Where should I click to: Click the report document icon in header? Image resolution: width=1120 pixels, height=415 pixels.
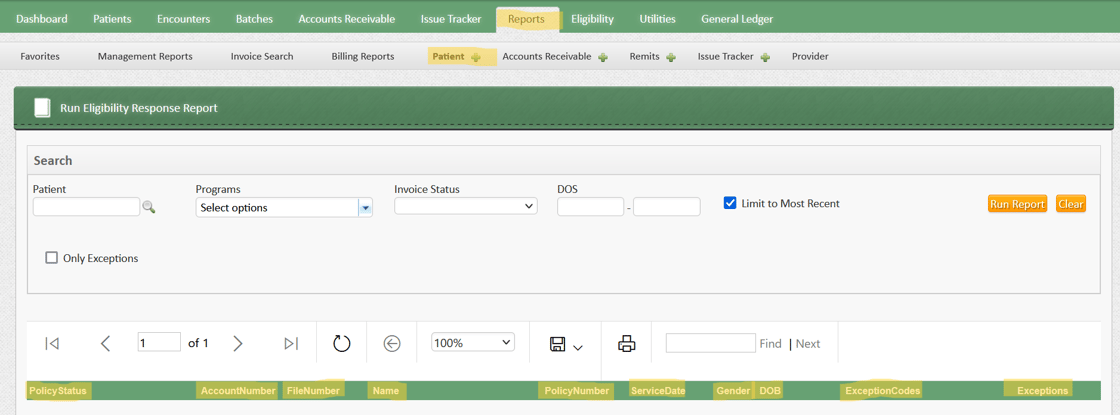click(x=43, y=108)
